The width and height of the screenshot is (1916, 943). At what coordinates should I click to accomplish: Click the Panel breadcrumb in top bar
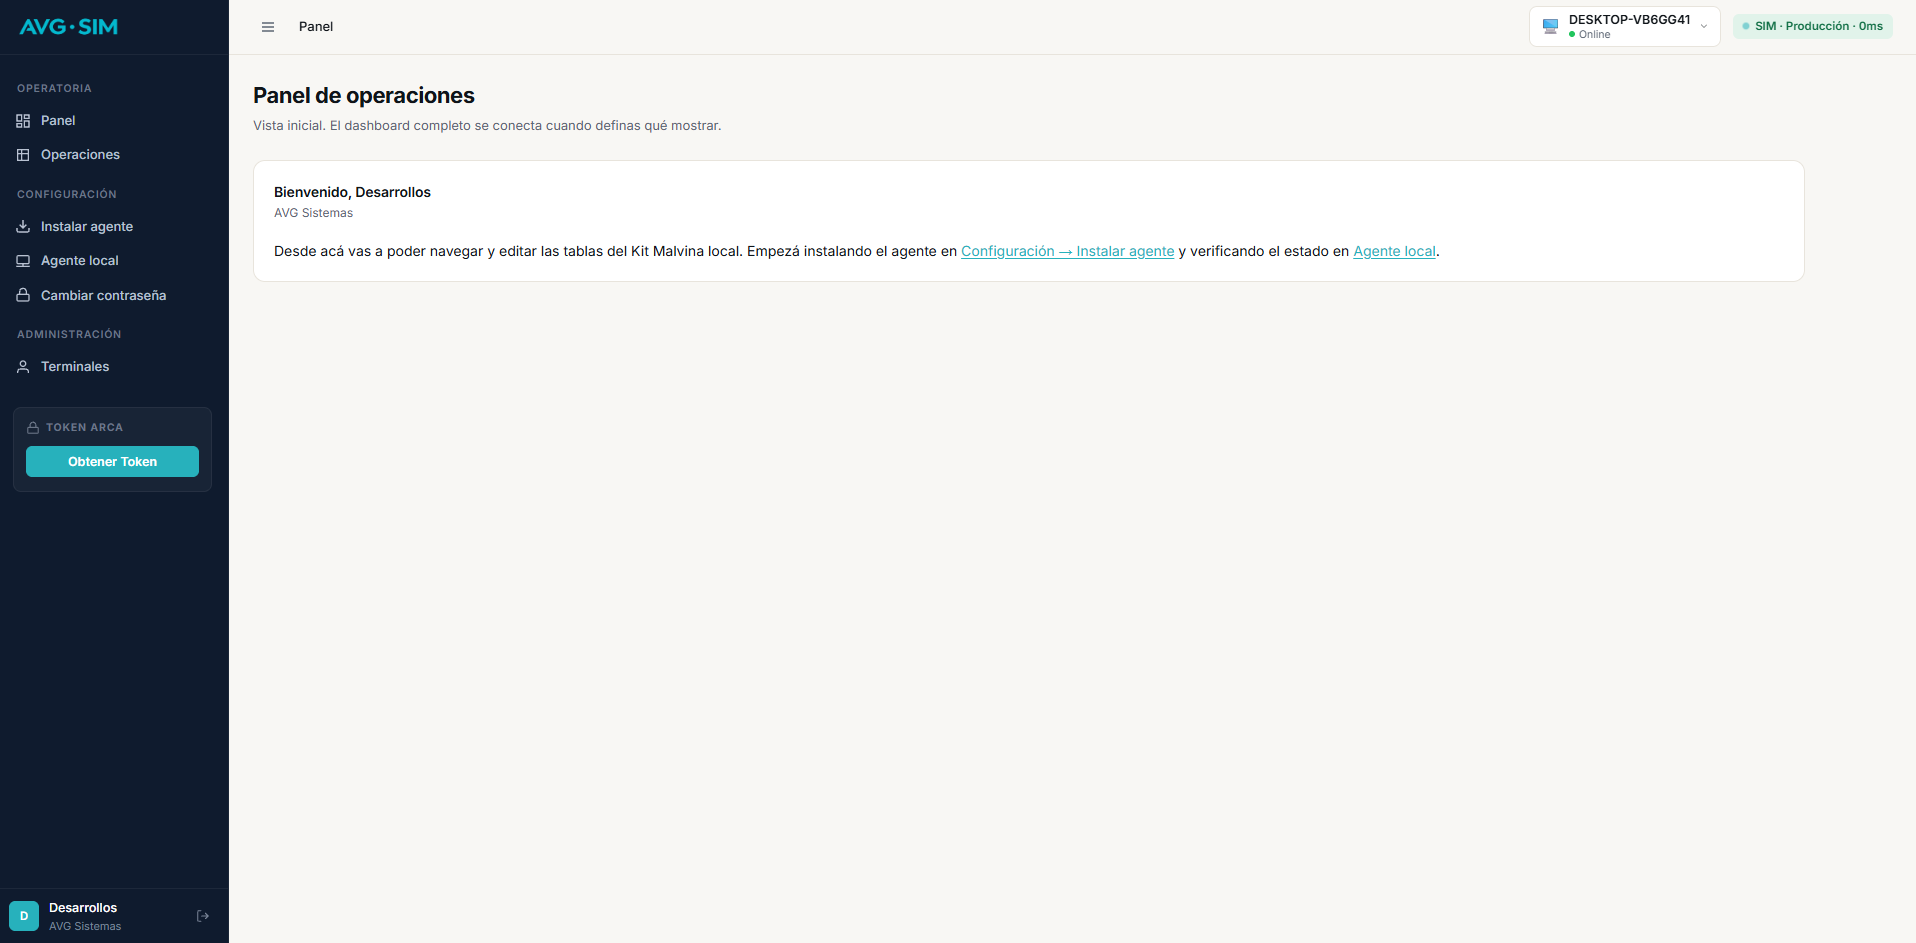coord(316,27)
